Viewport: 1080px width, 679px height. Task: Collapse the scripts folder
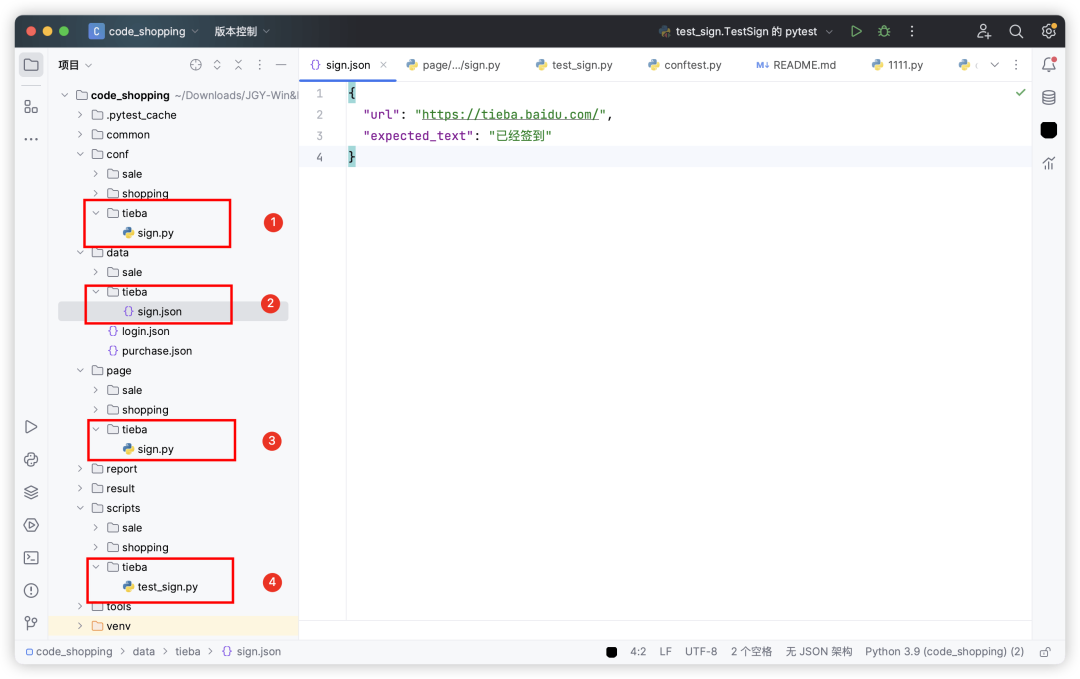(x=80, y=508)
